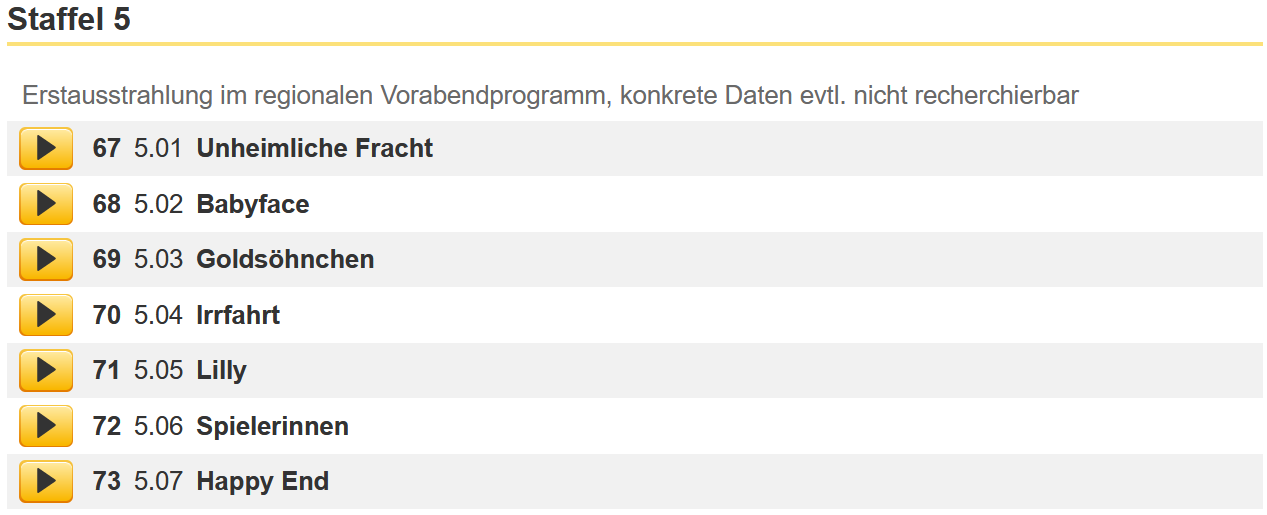Select the Happy End episode title
Viewport: 1267px width, 515px height.
[x=263, y=482]
